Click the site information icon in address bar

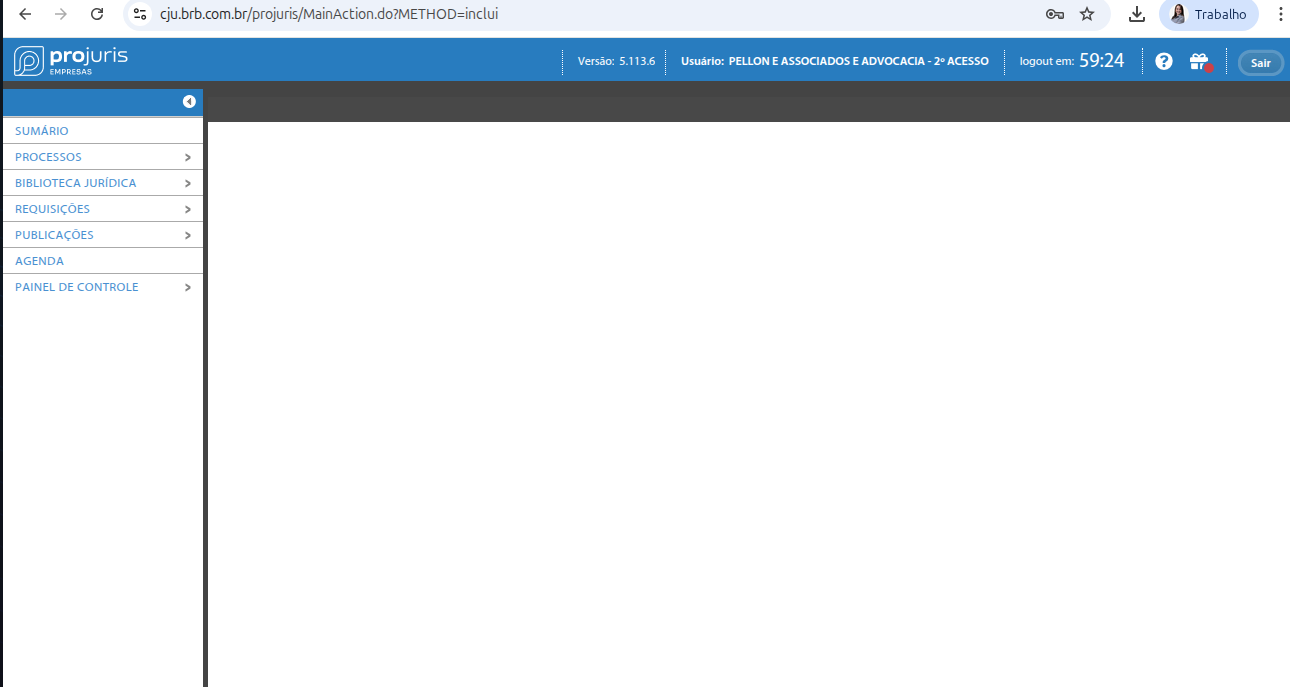click(140, 14)
